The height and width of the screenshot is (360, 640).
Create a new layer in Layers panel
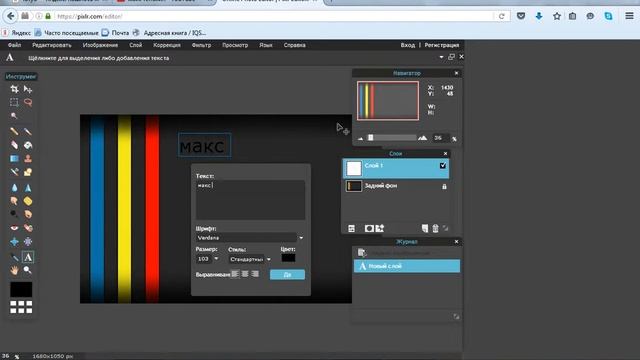tap(425, 229)
